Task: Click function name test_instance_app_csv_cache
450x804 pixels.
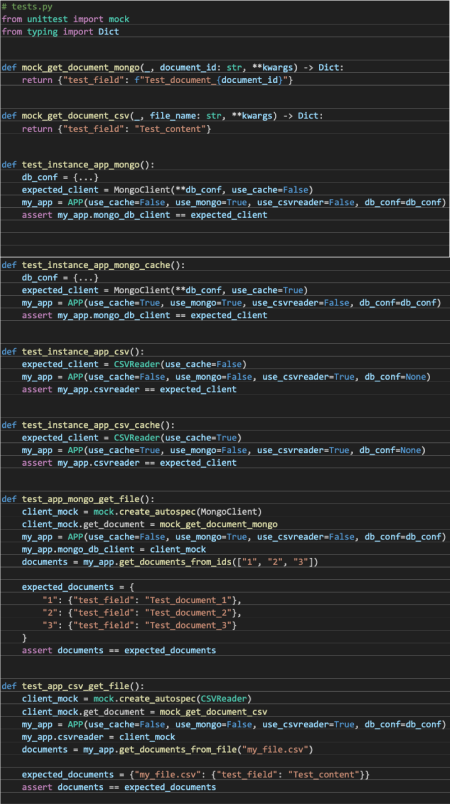Action: (91, 425)
